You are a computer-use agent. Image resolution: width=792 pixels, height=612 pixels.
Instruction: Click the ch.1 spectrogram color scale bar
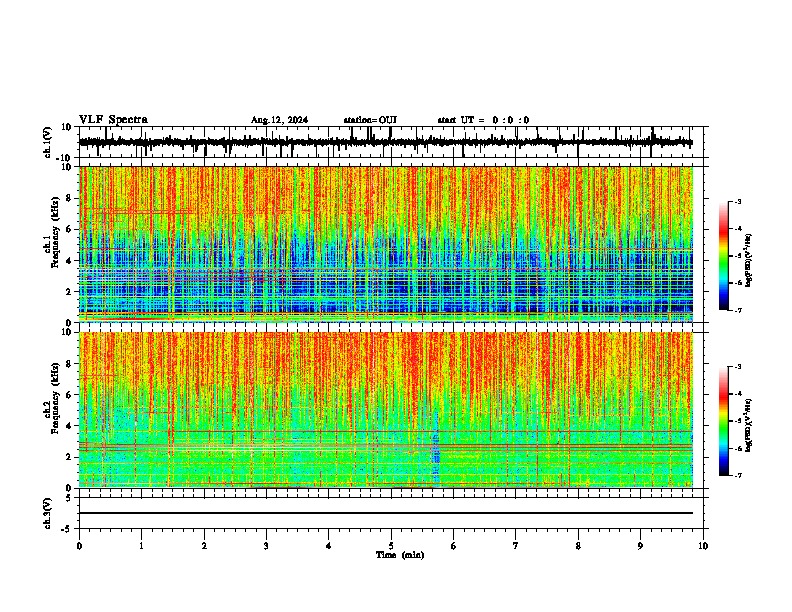[x=724, y=256]
